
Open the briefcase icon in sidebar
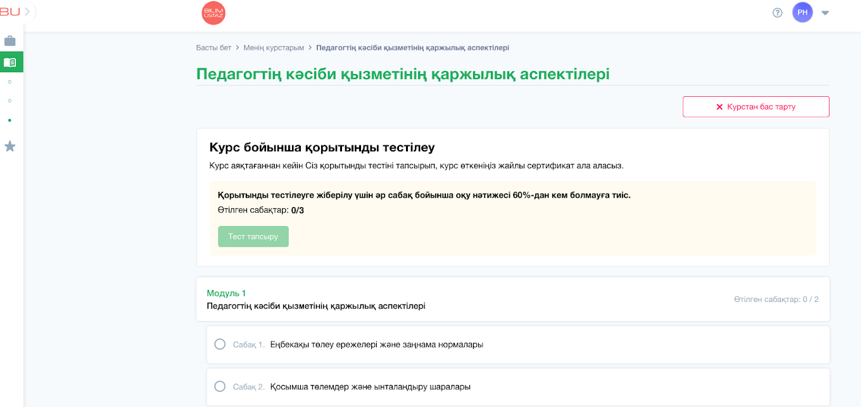(x=10, y=41)
